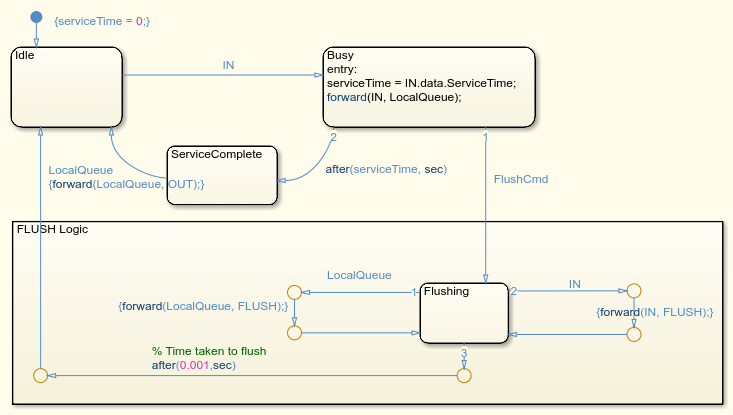Select the {forward(LocalQueue, FLUSH);} action label

pyautogui.click(x=203, y=306)
